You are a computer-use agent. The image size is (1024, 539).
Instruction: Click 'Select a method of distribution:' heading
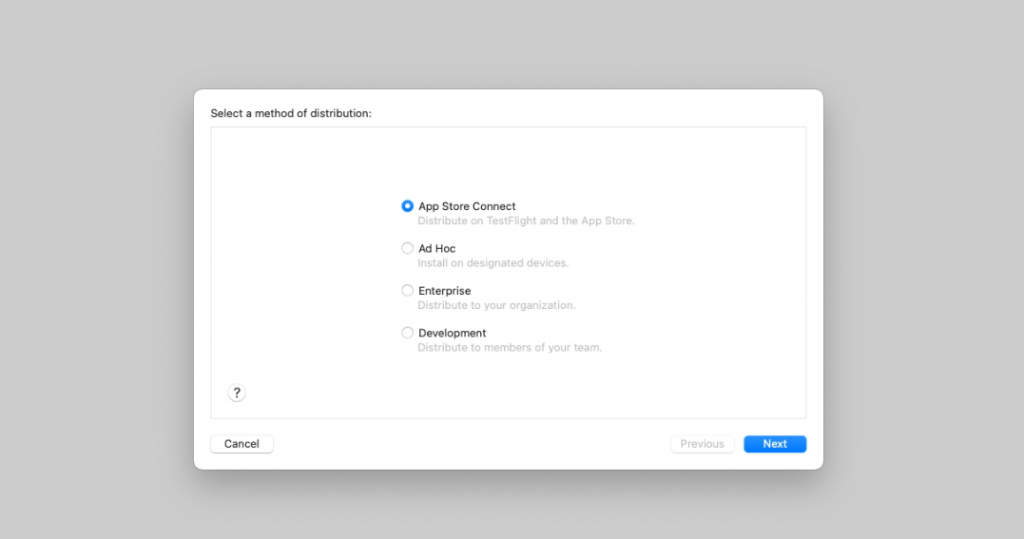click(291, 113)
